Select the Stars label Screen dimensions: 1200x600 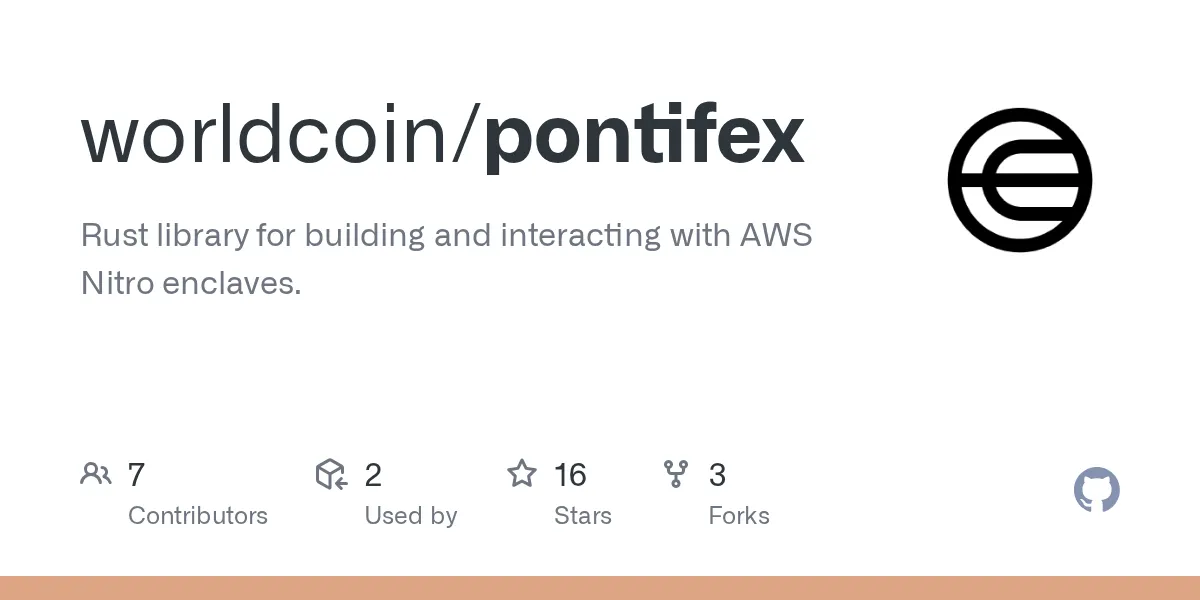(x=583, y=516)
